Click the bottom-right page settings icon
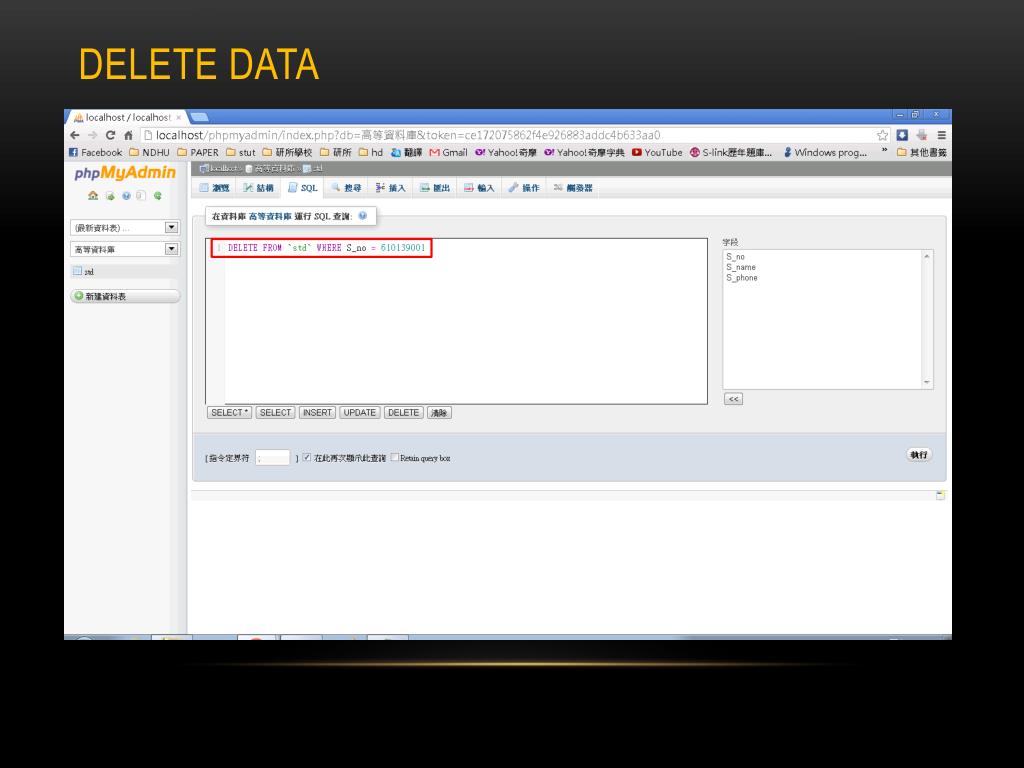The height and width of the screenshot is (768, 1024). pyautogui.click(x=940, y=496)
